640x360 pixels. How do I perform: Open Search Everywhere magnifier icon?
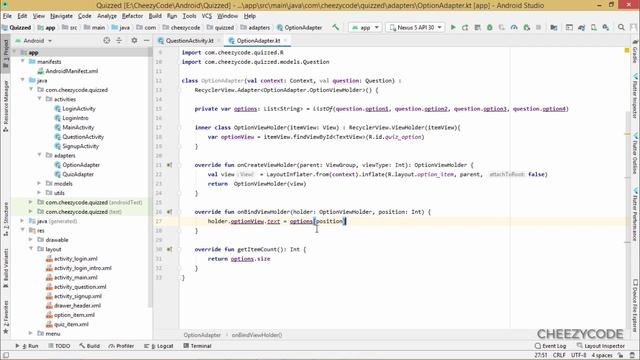[621, 27]
